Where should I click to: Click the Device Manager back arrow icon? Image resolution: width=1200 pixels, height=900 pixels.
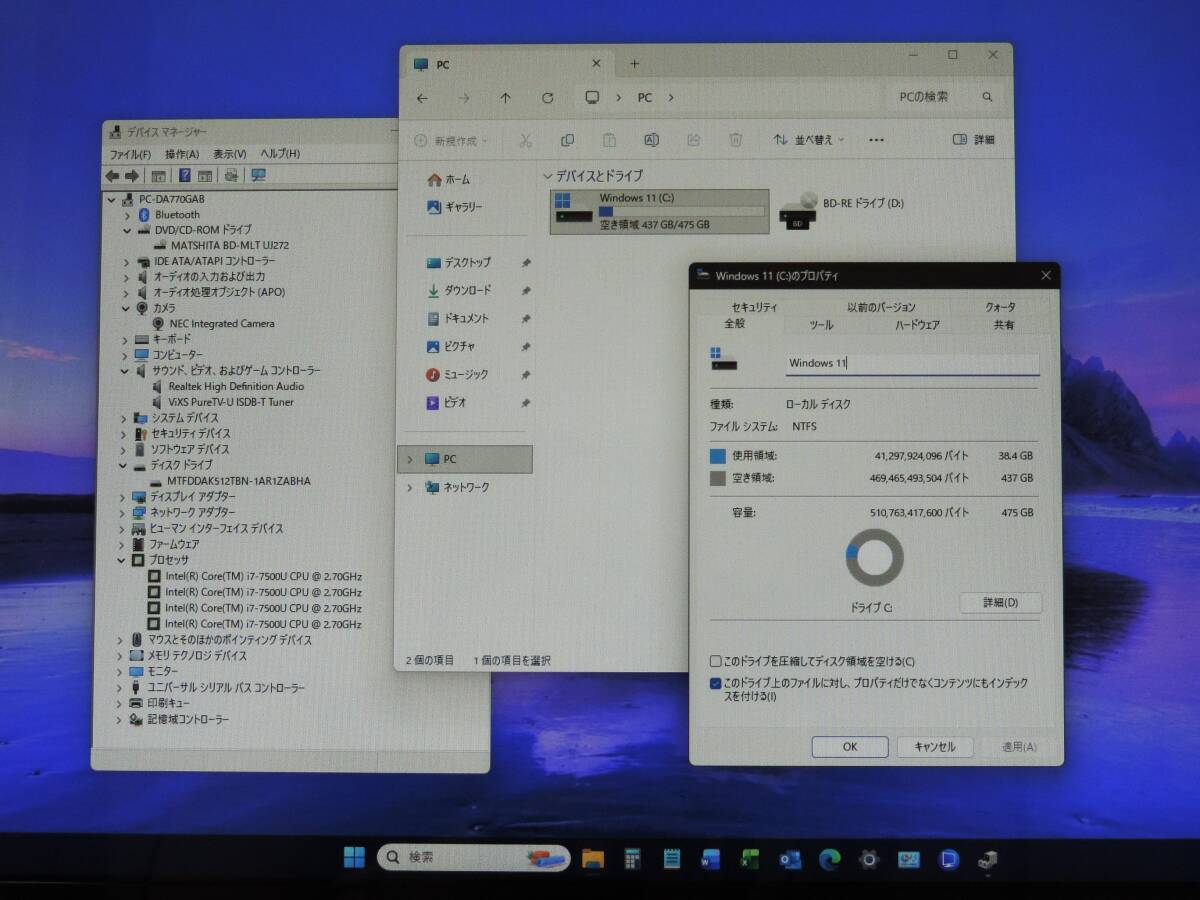tap(112, 176)
